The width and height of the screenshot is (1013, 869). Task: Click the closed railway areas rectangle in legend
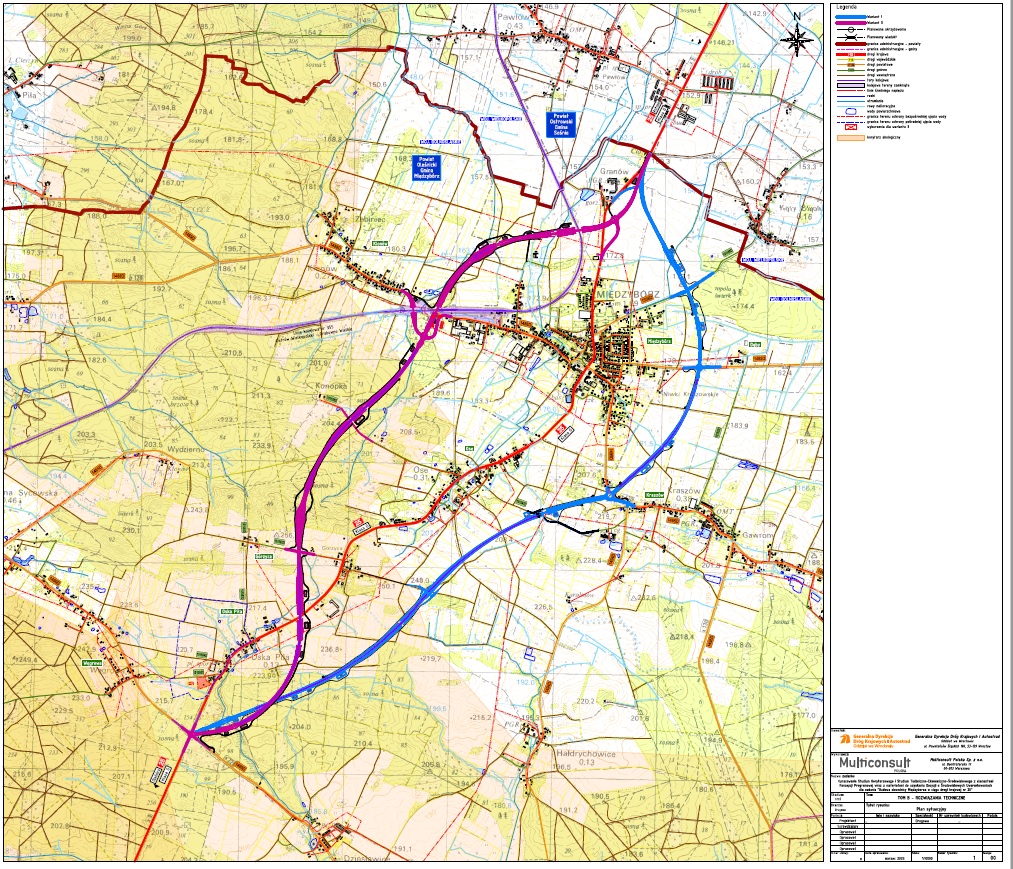[850, 86]
